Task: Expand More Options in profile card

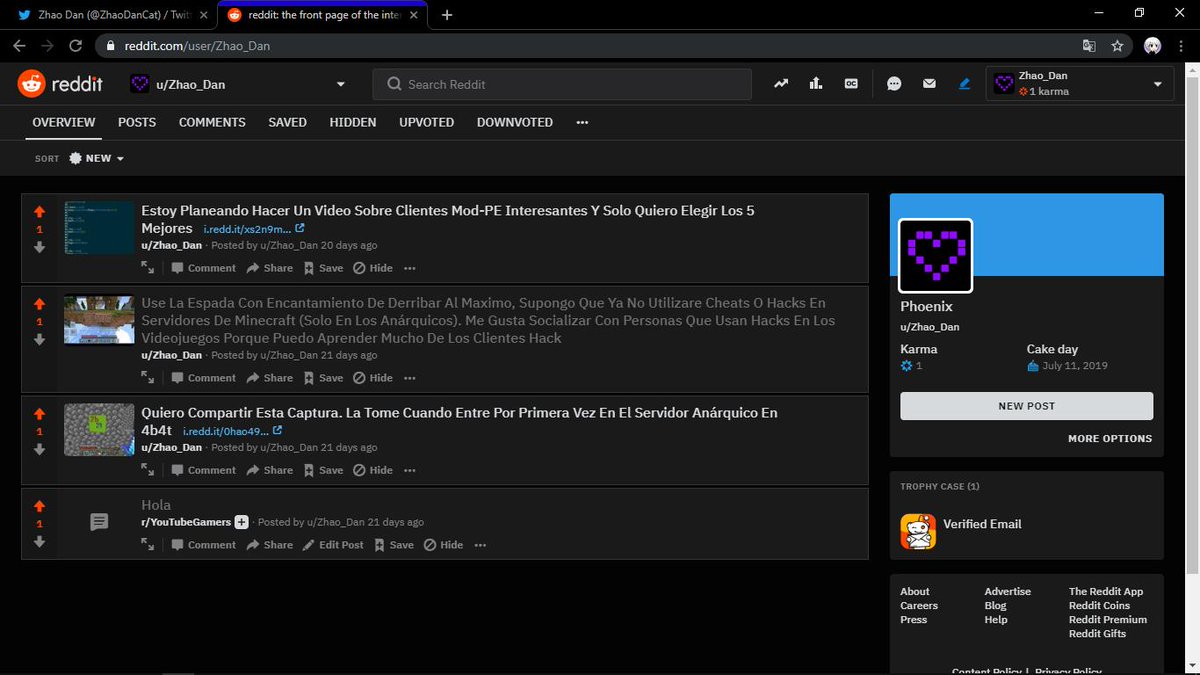Action: tap(1110, 438)
